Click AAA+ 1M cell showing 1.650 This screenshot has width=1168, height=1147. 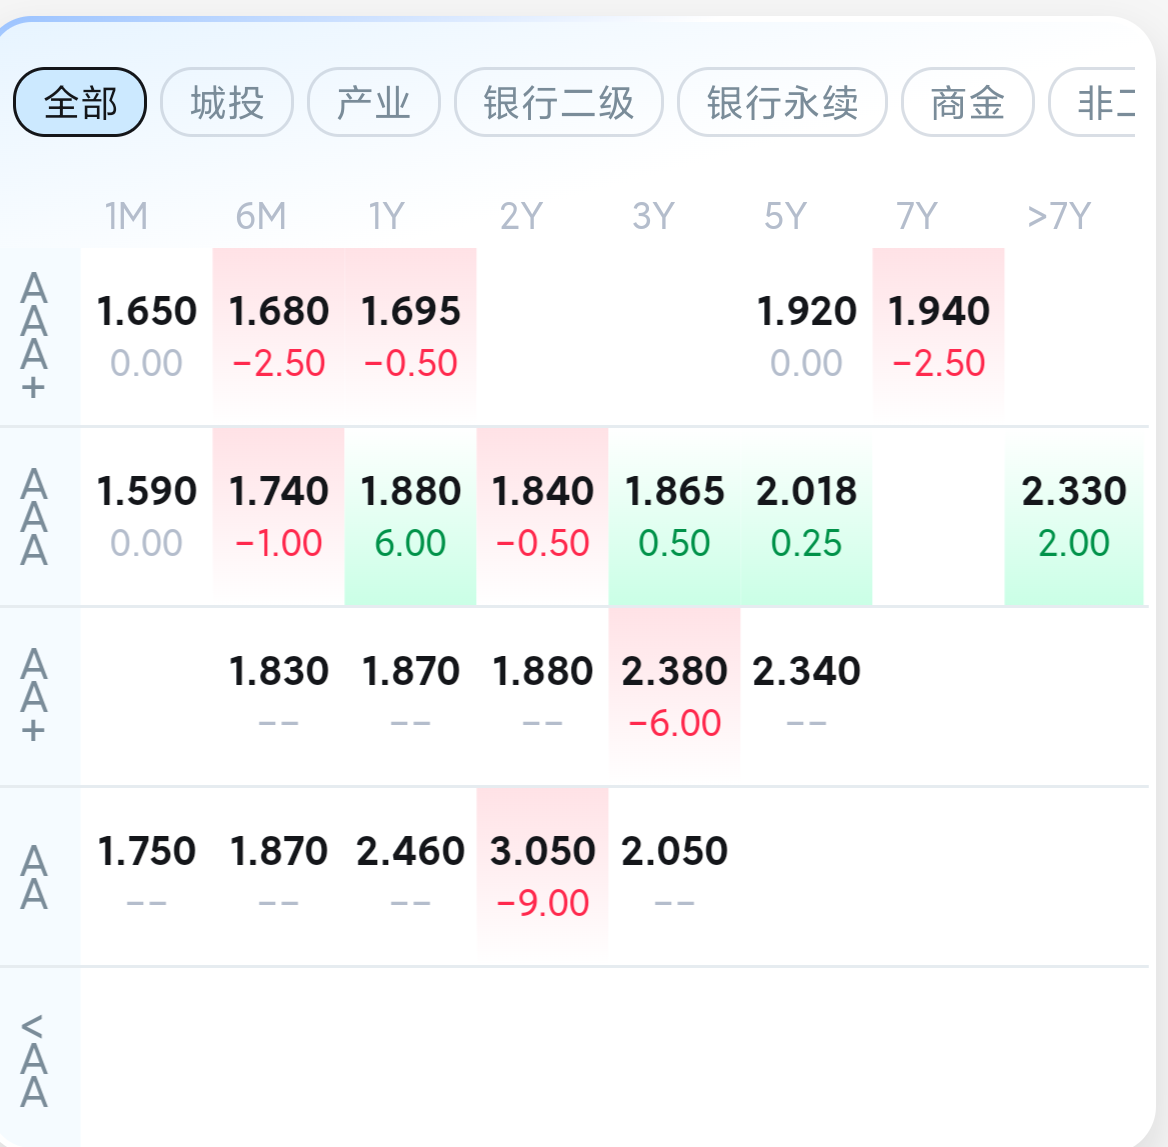click(147, 335)
